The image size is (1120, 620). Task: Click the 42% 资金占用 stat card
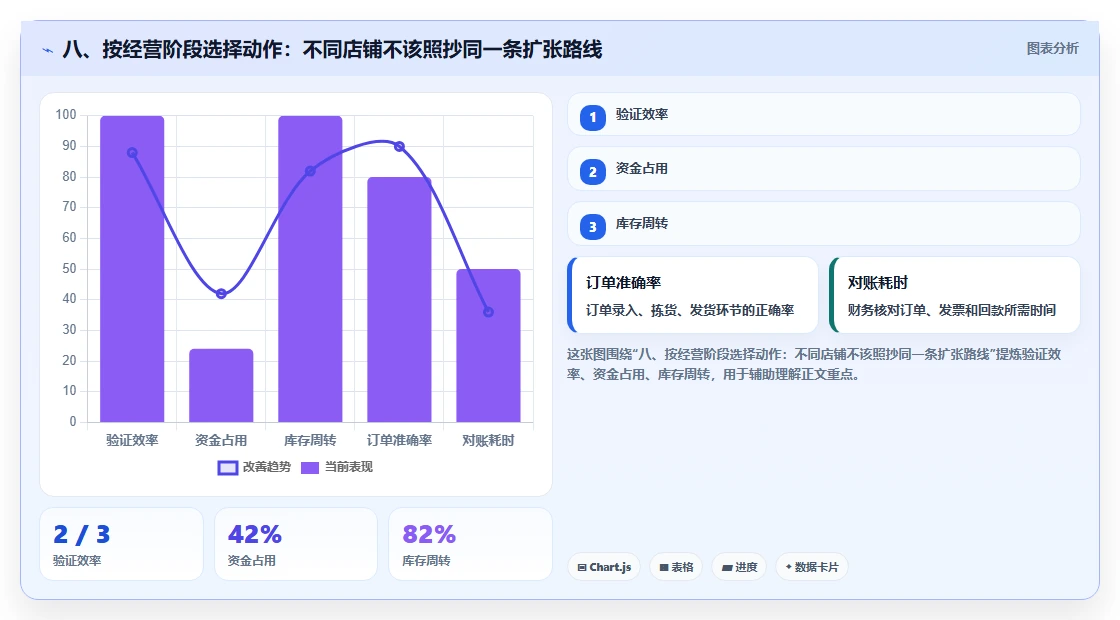tap(296, 544)
